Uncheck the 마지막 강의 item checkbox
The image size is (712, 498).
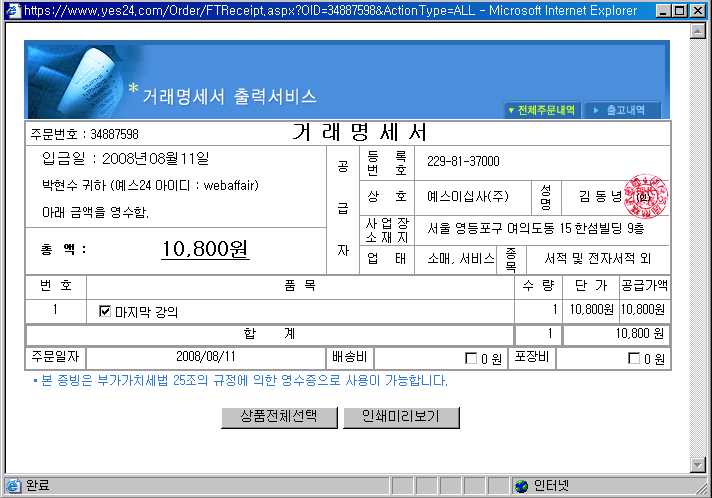point(105,311)
